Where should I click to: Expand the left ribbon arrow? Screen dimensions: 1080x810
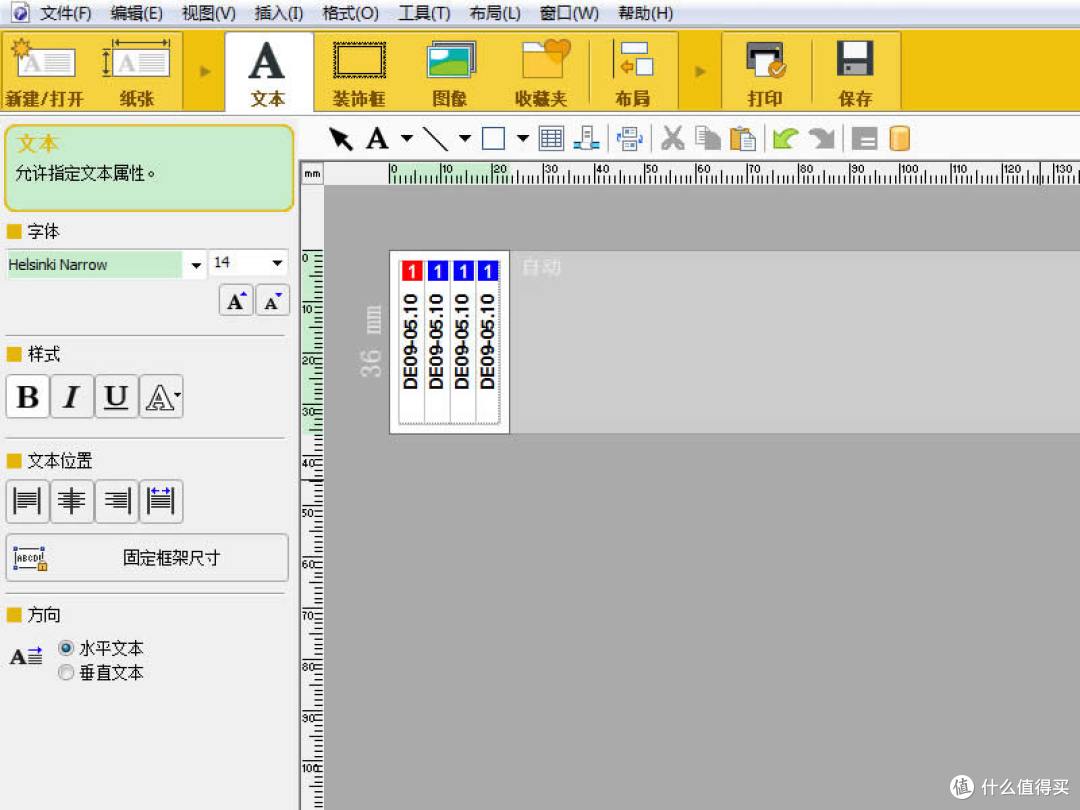tap(205, 72)
